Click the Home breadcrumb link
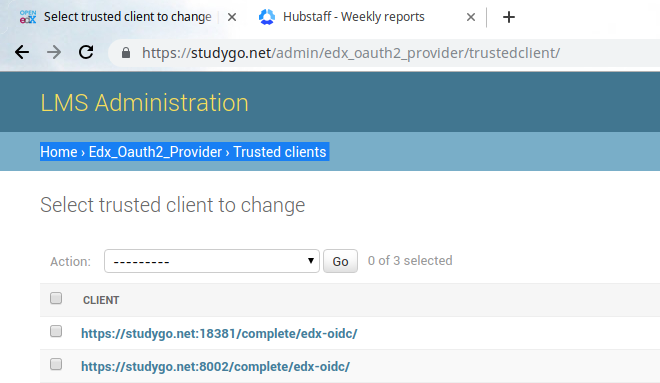Viewport: 660px width, 383px height. 59,152
